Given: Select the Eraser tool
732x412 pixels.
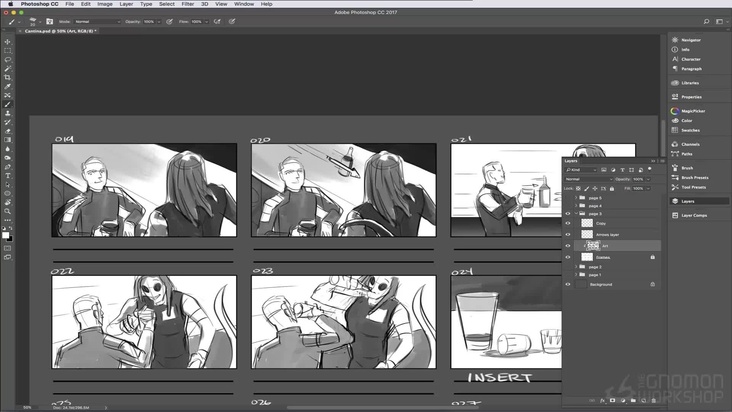Looking at the screenshot, I should tap(7, 131).
